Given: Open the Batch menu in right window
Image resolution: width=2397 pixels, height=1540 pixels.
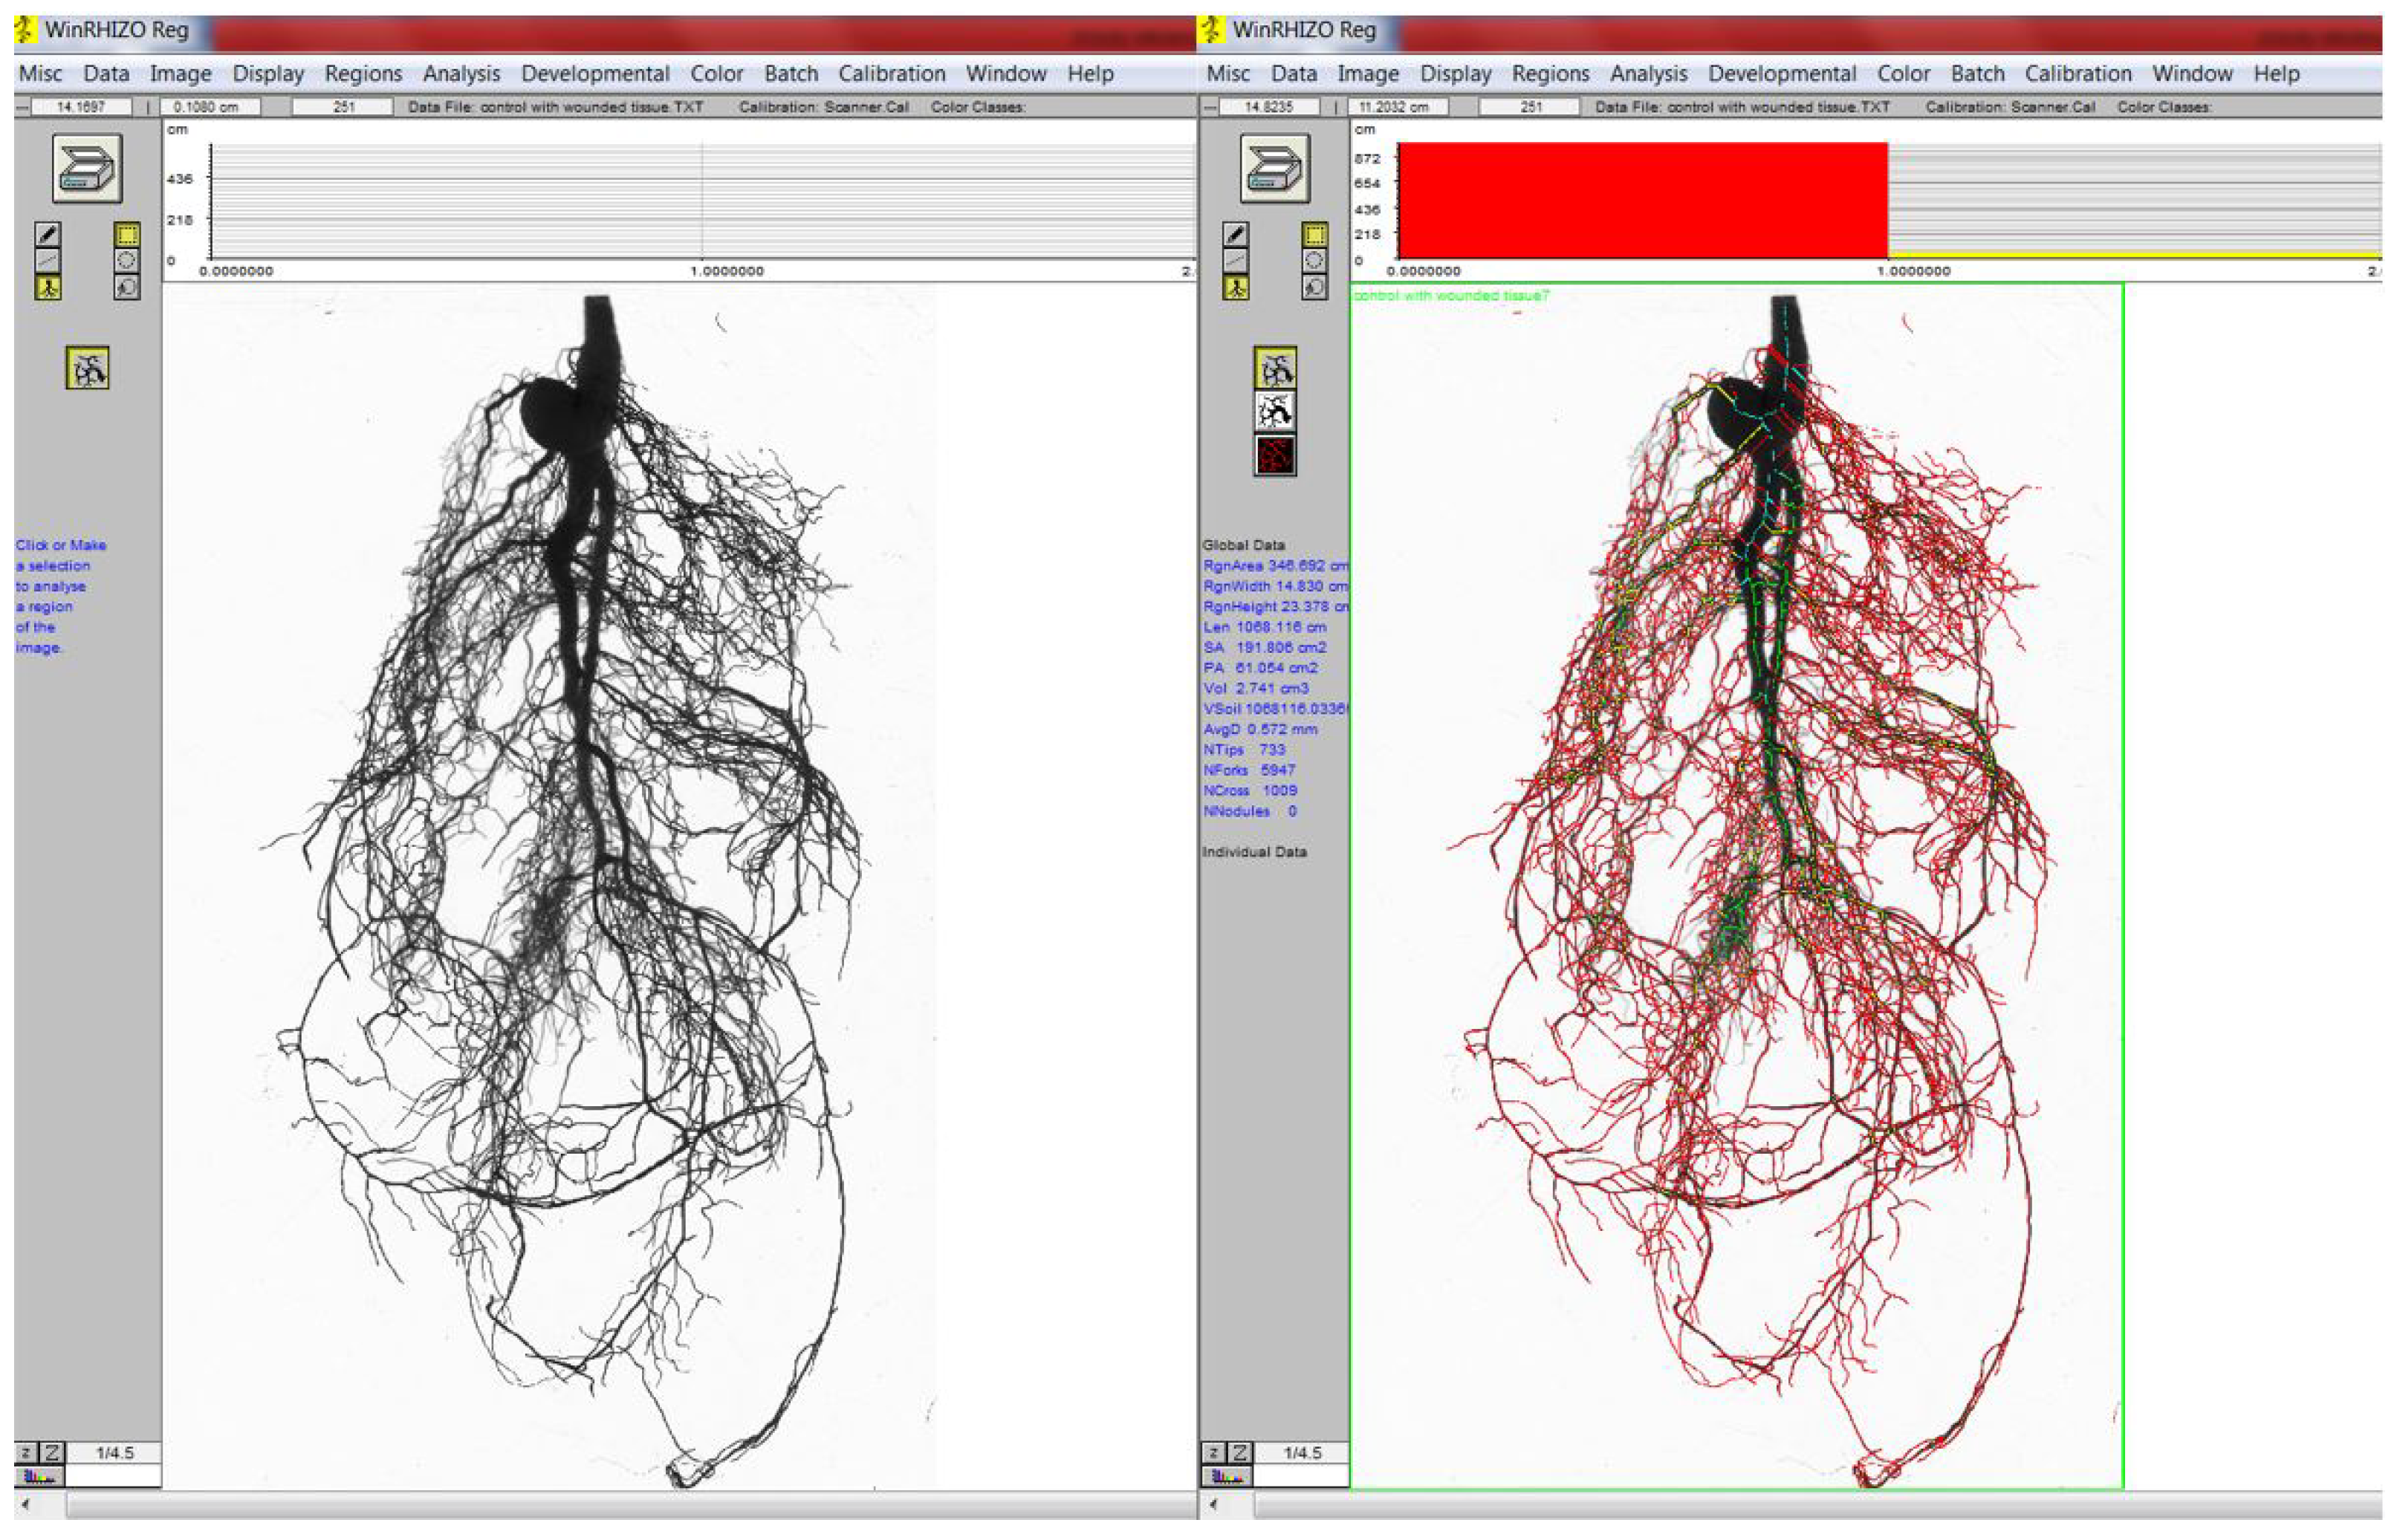Looking at the screenshot, I should click(x=1977, y=74).
